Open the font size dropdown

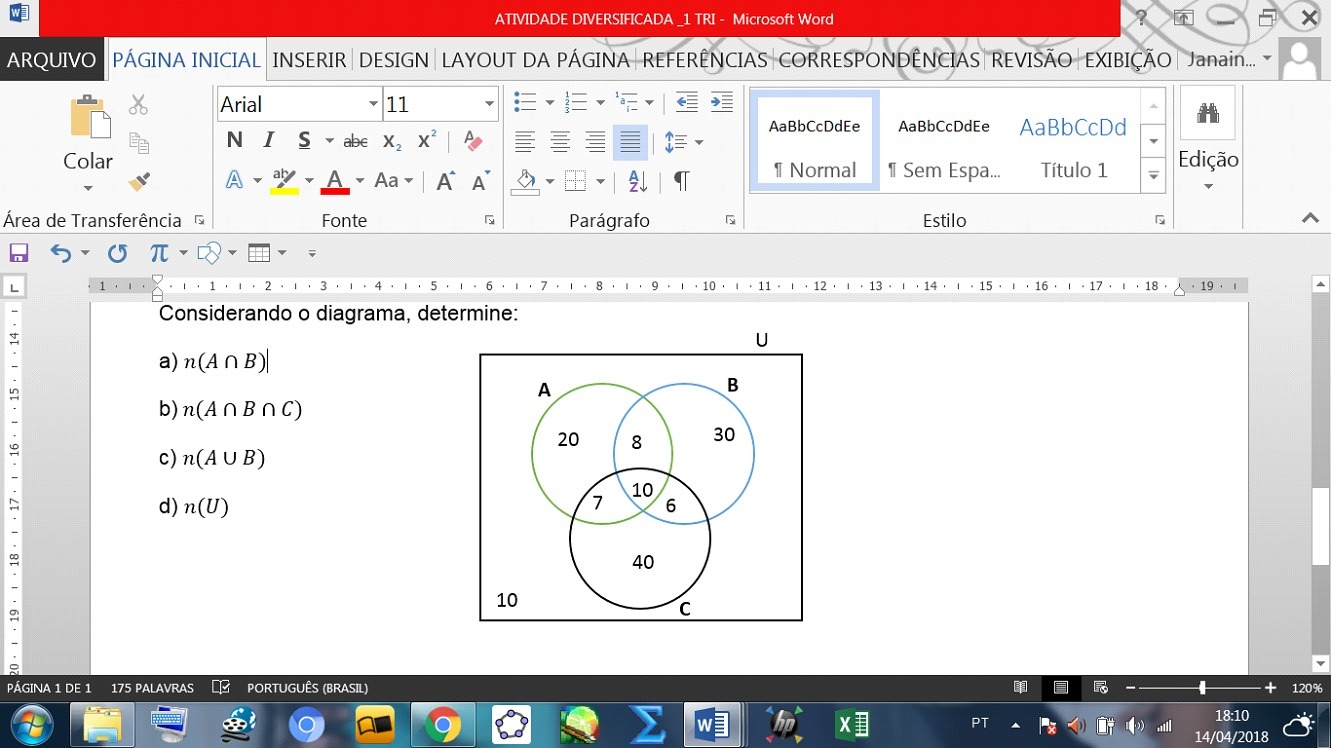(x=489, y=104)
